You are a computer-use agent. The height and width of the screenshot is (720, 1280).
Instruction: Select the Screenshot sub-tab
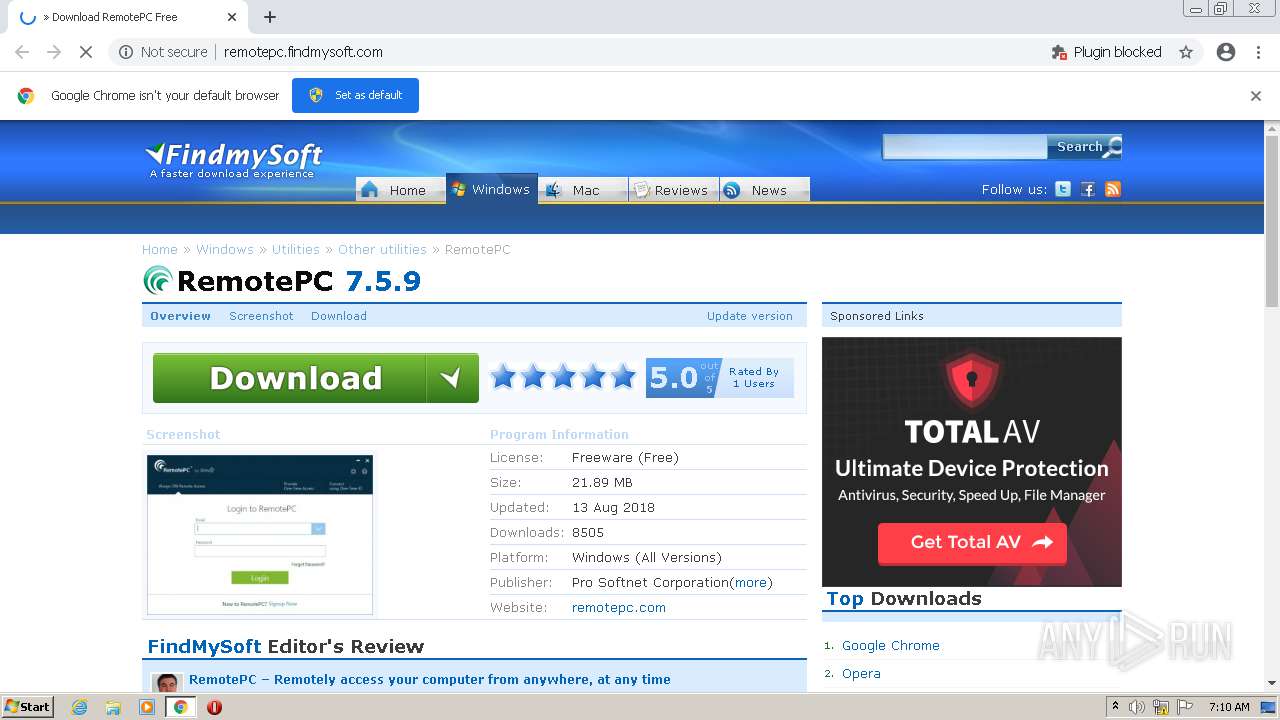click(x=261, y=316)
